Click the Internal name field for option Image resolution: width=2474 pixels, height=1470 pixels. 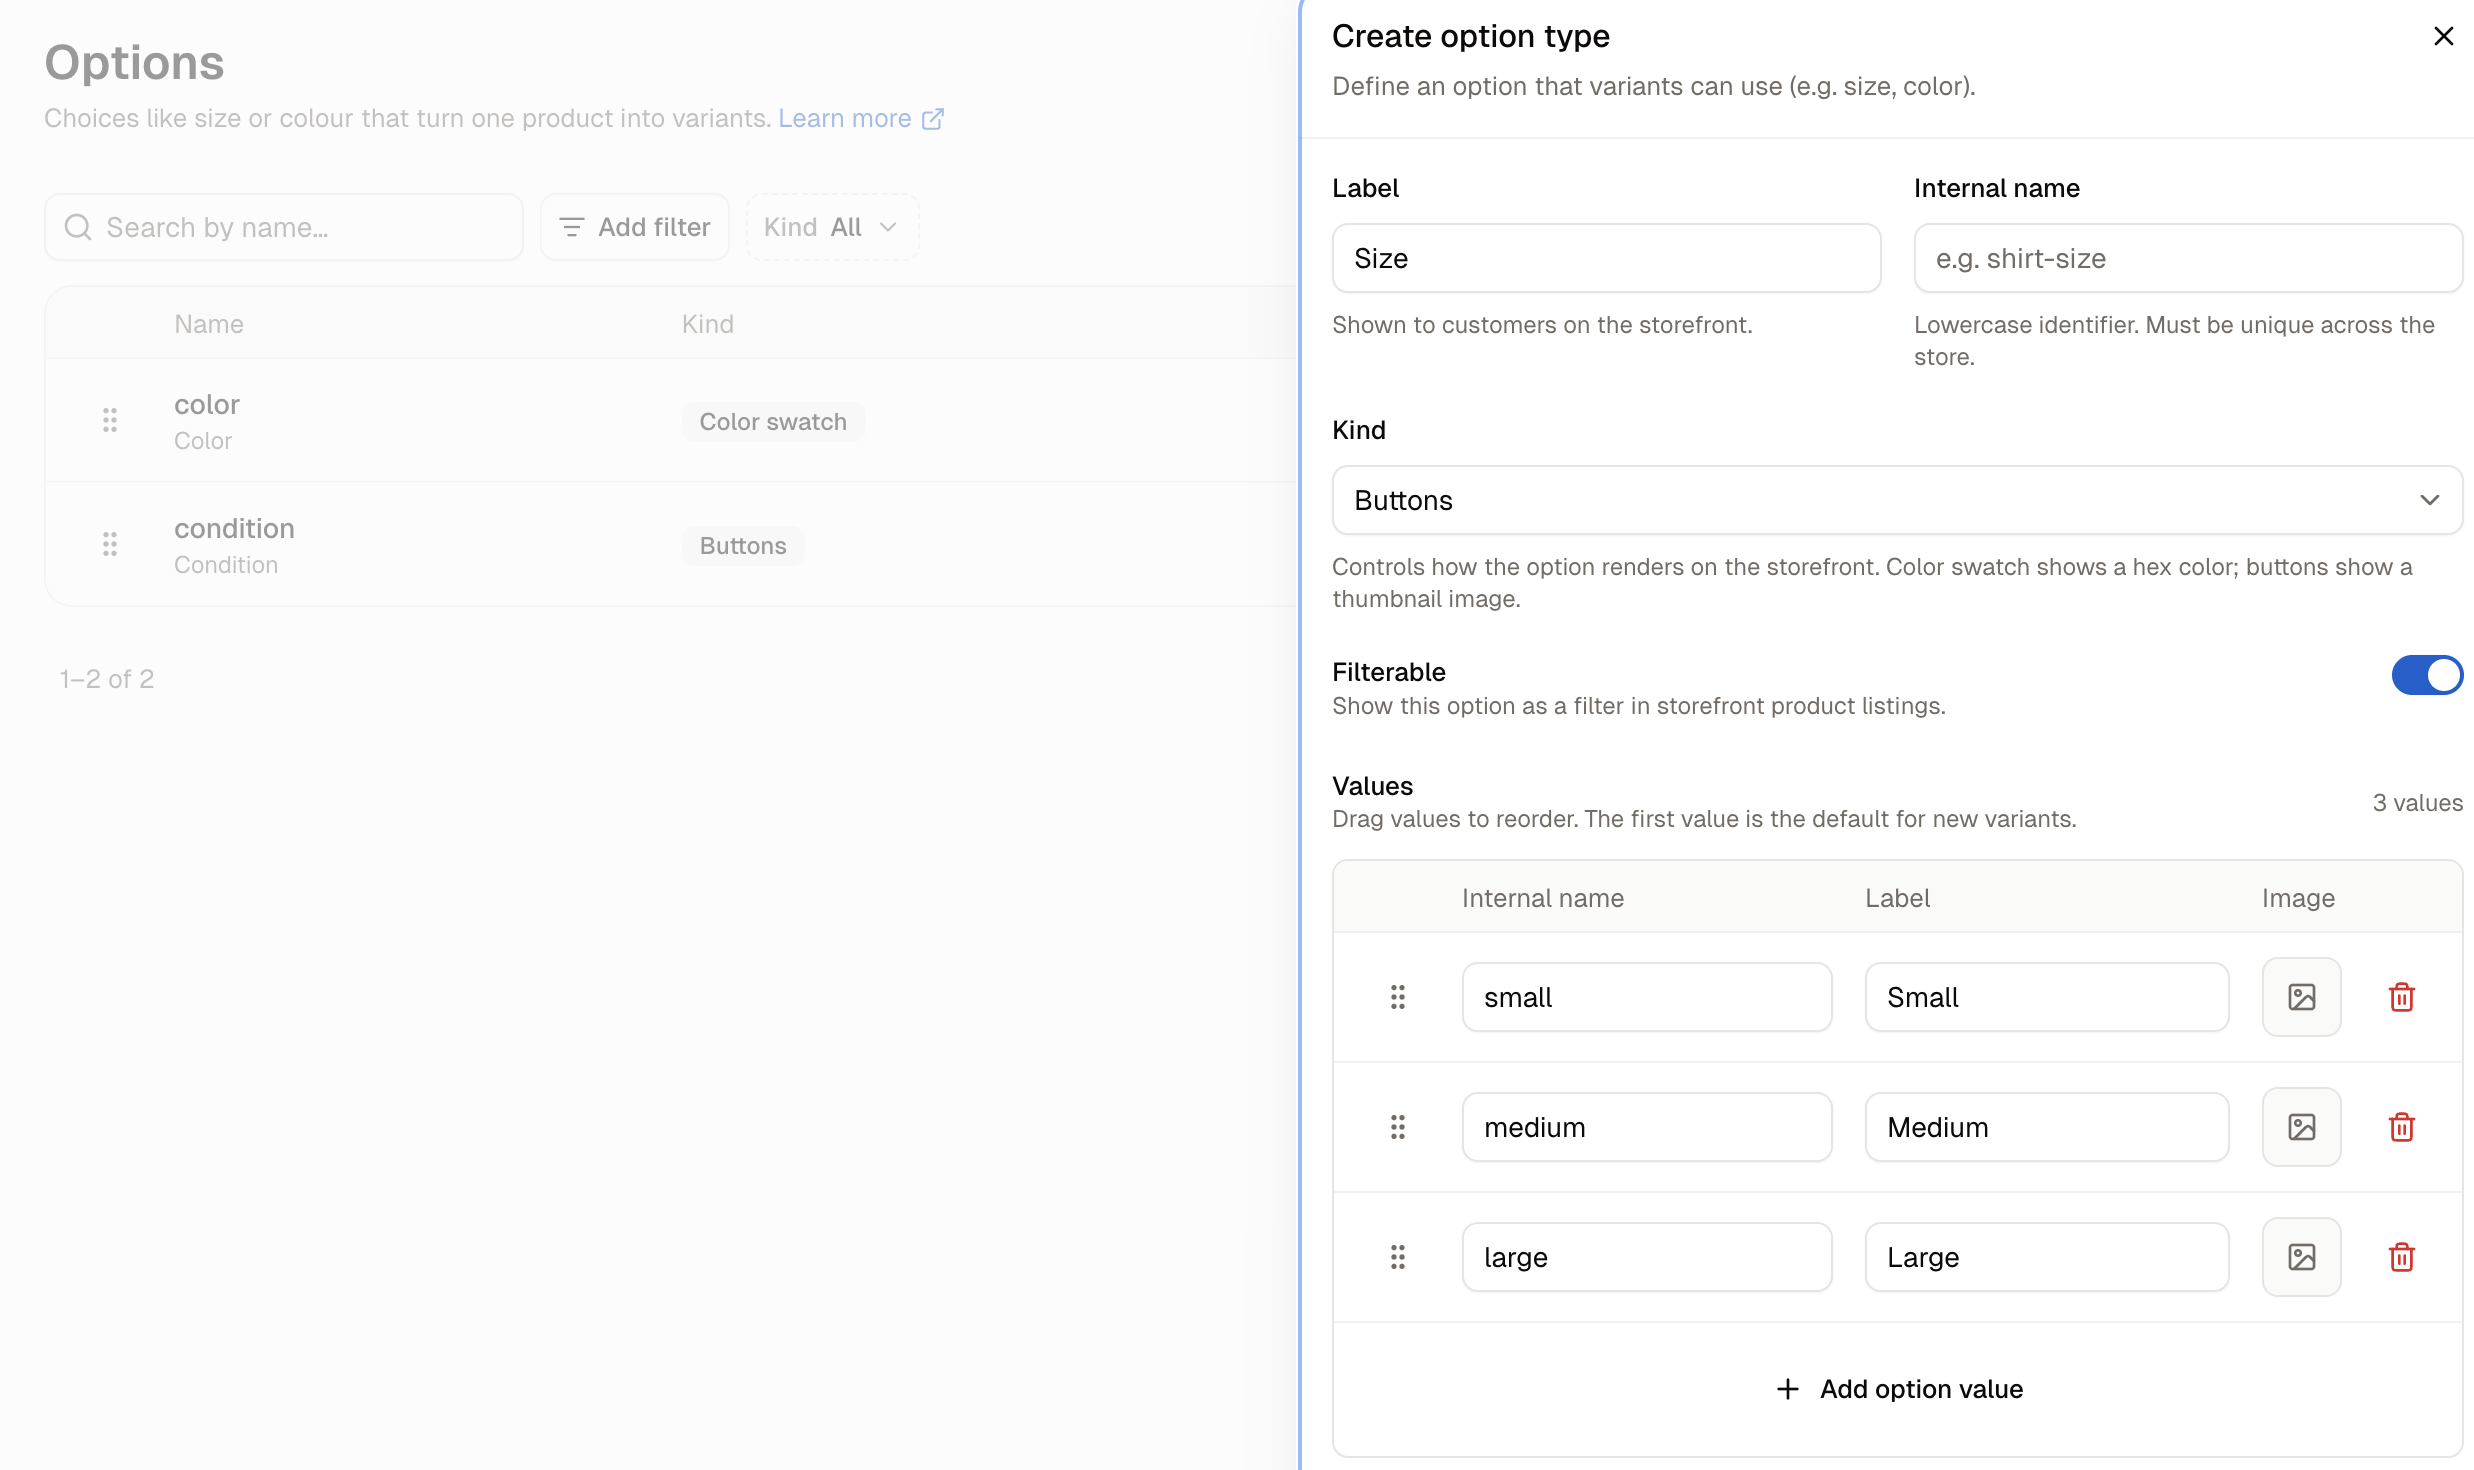pyautogui.click(x=2188, y=258)
